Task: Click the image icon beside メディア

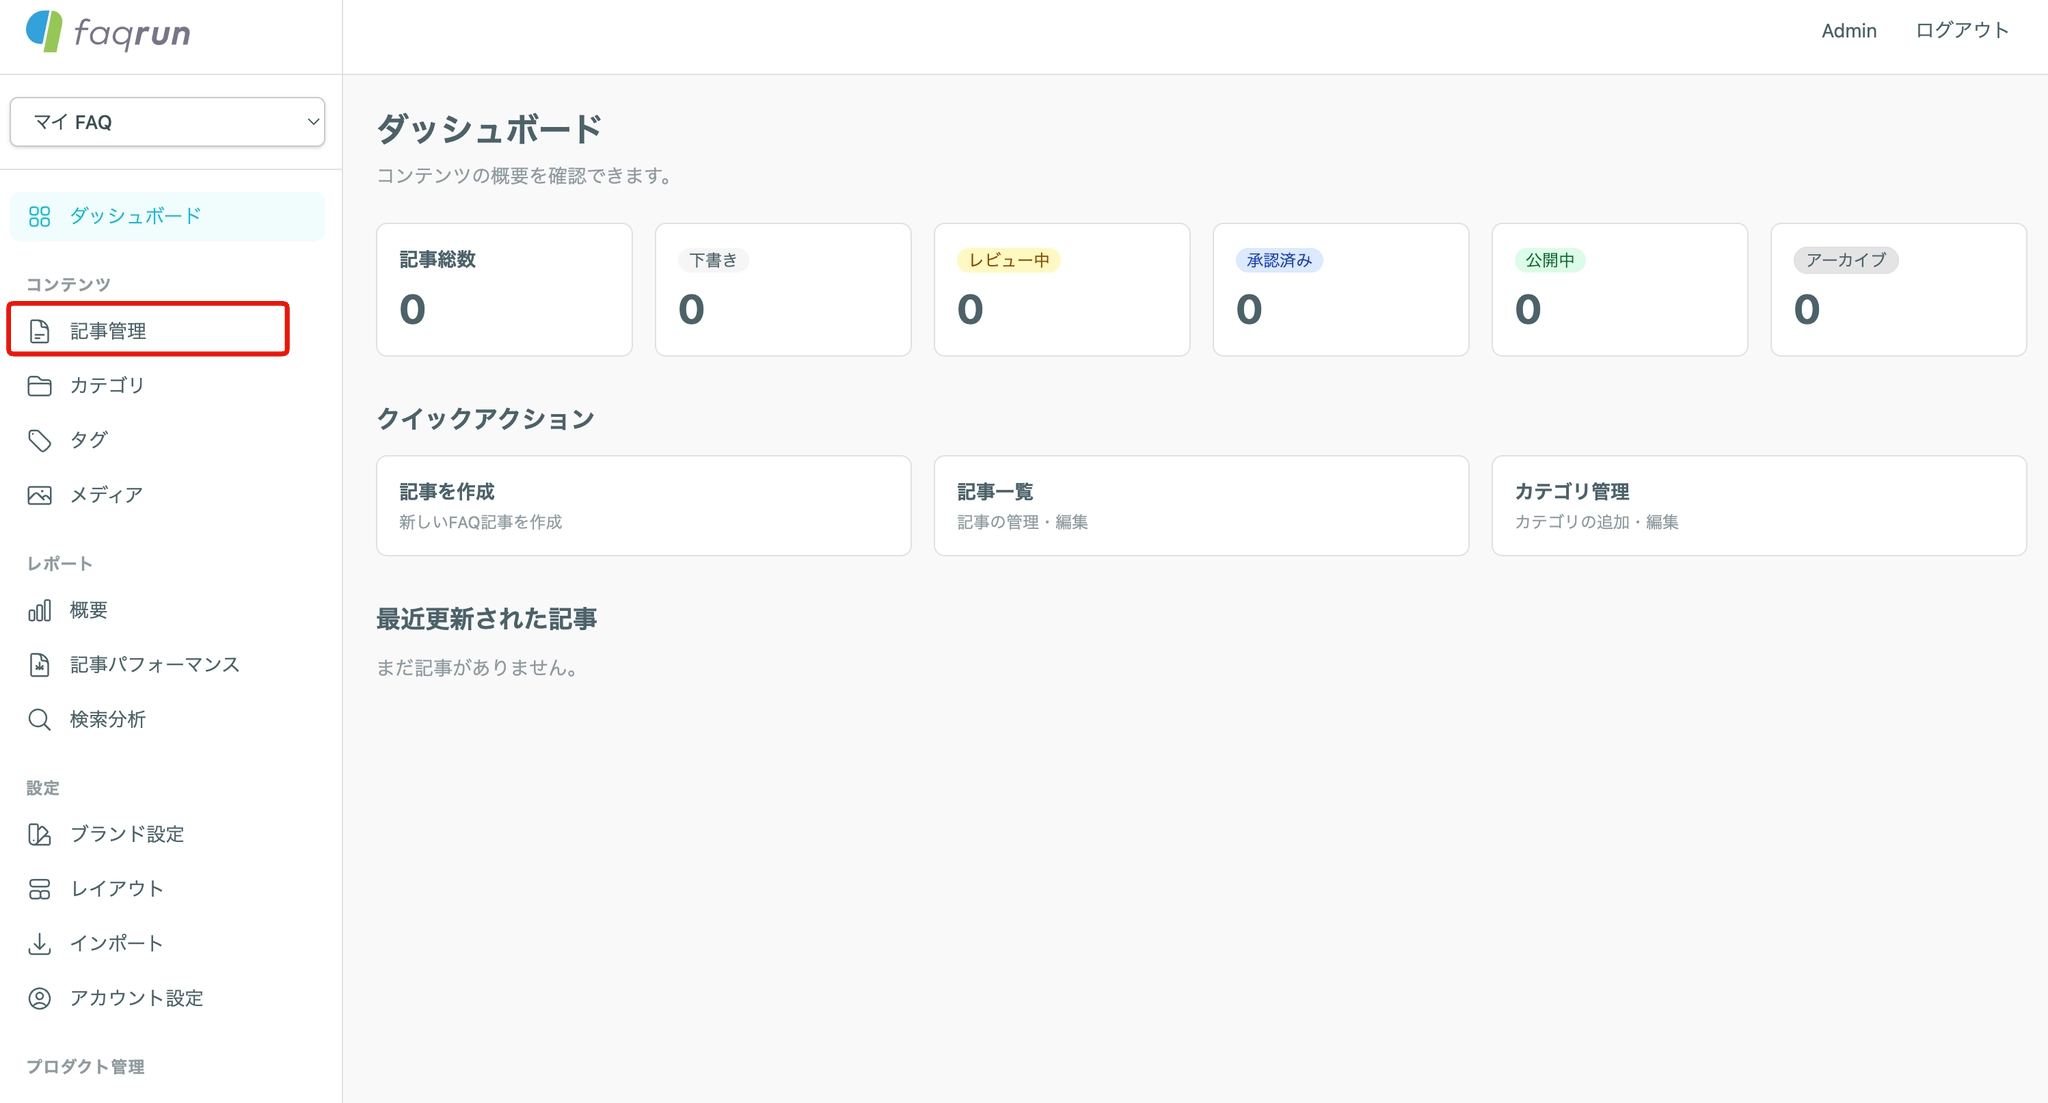Action: coord(40,495)
